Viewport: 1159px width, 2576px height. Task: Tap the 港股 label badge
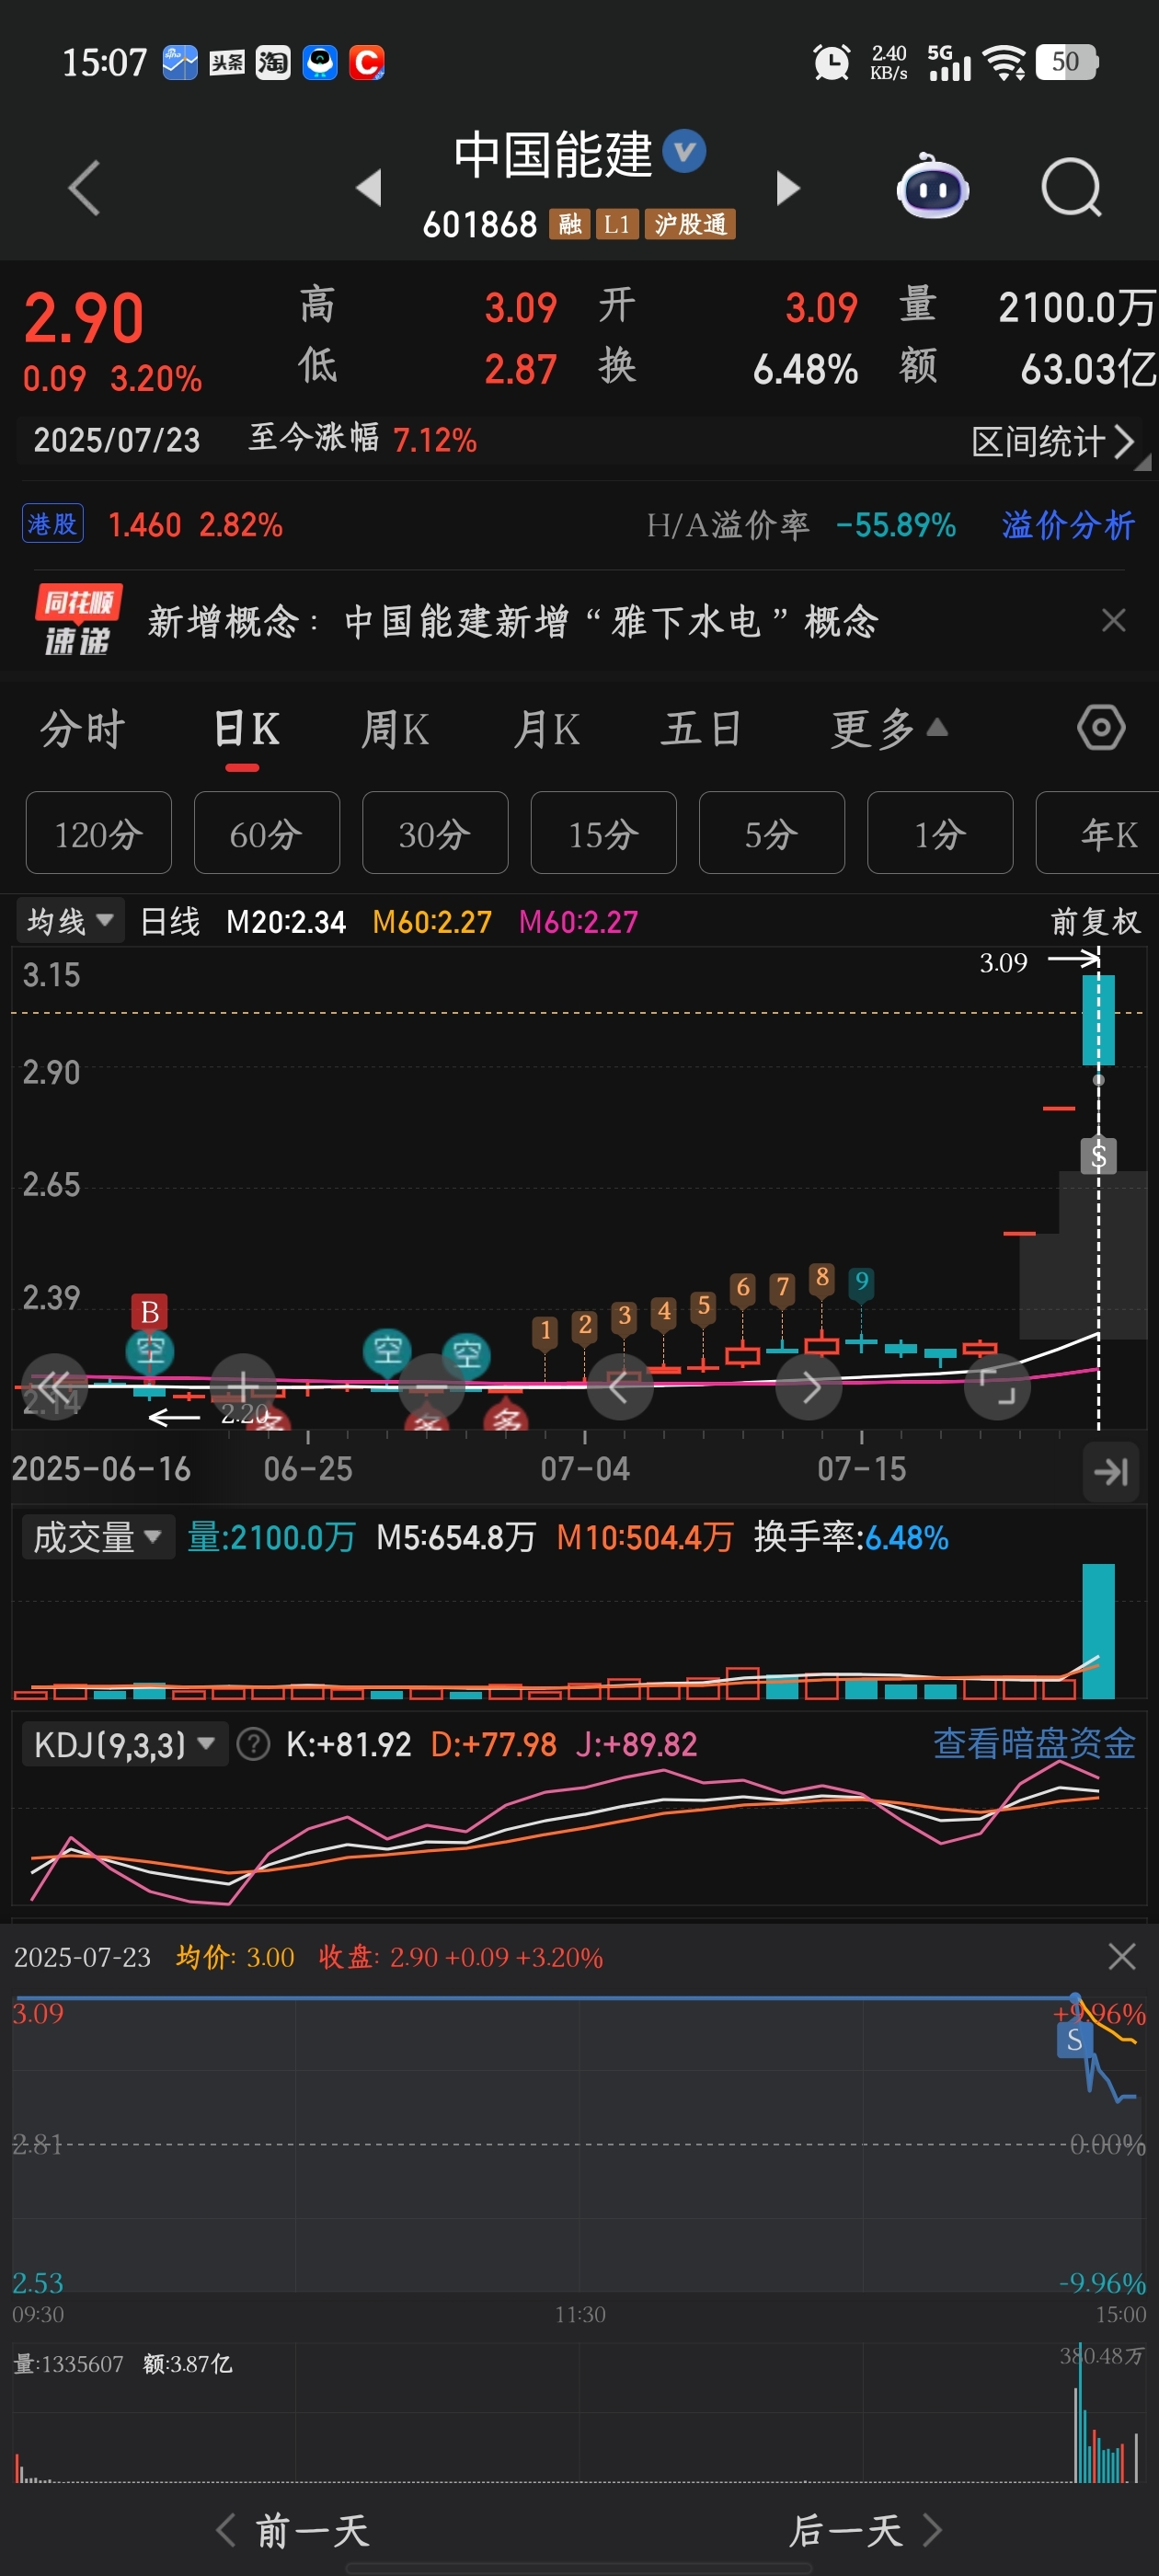coord(53,523)
